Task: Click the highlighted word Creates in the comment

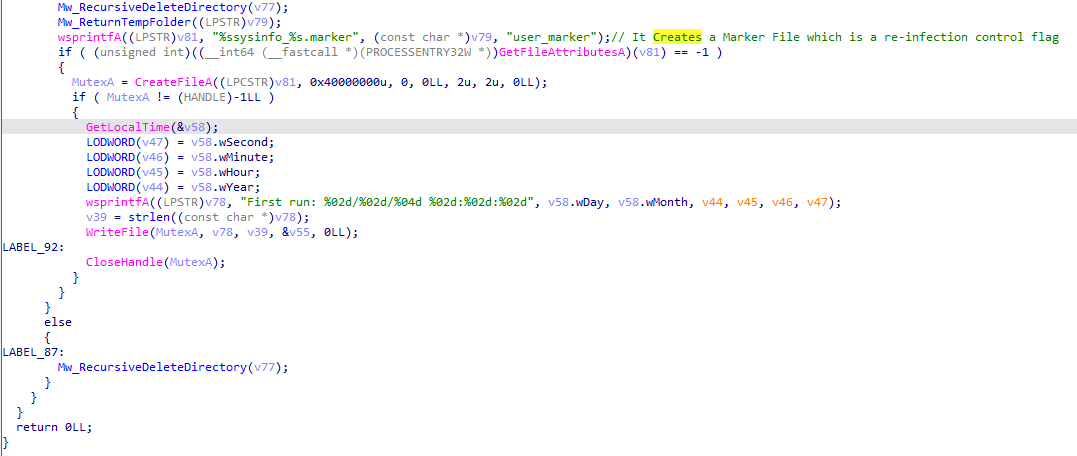Action: [677, 37]
